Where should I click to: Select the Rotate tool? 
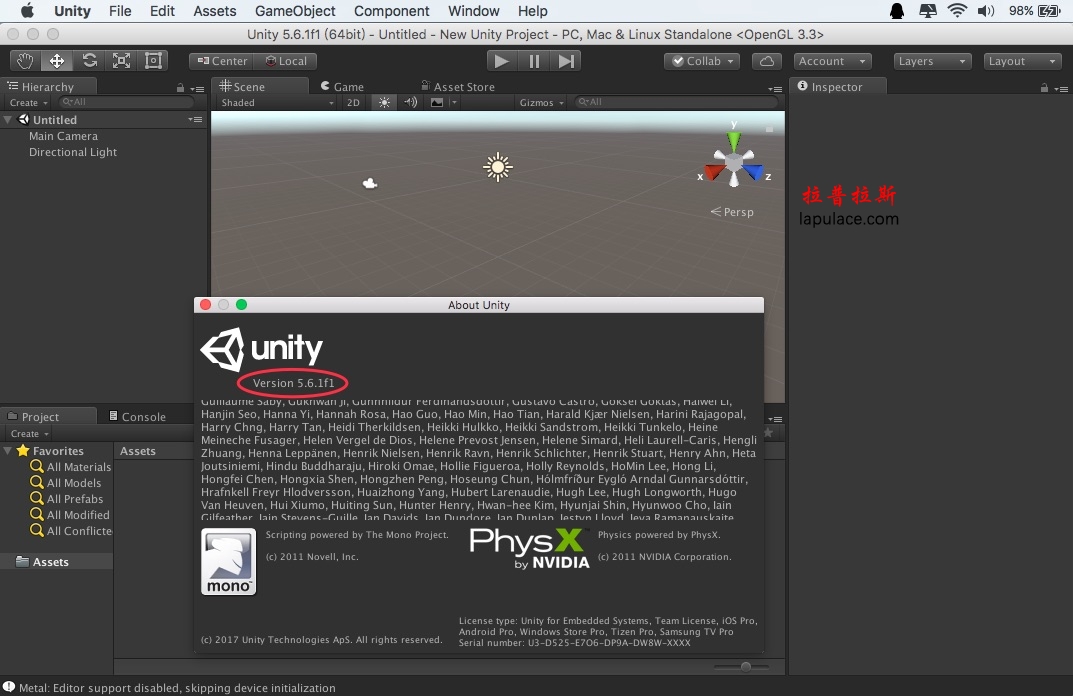point(89,61)
